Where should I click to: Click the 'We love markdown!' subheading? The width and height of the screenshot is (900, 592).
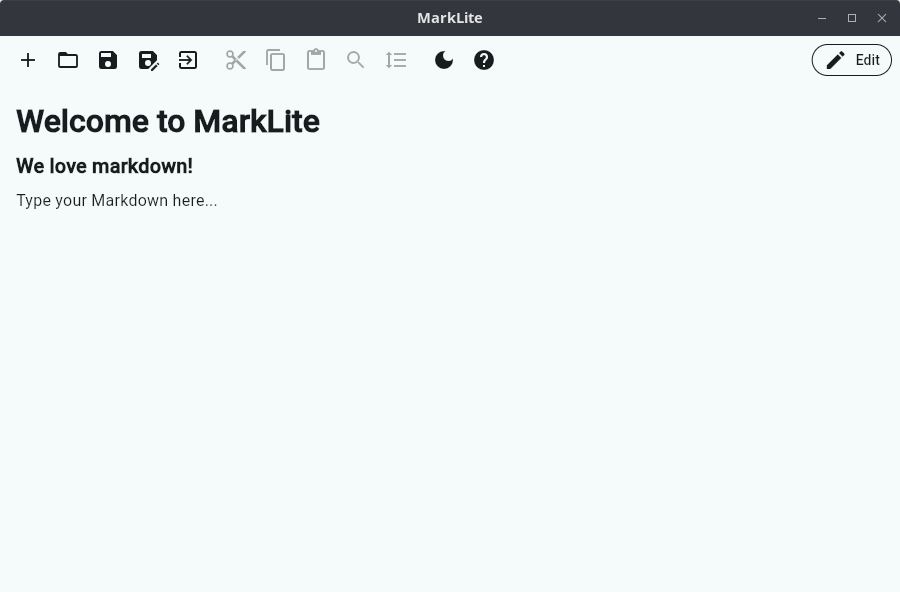tap(104, 166)
